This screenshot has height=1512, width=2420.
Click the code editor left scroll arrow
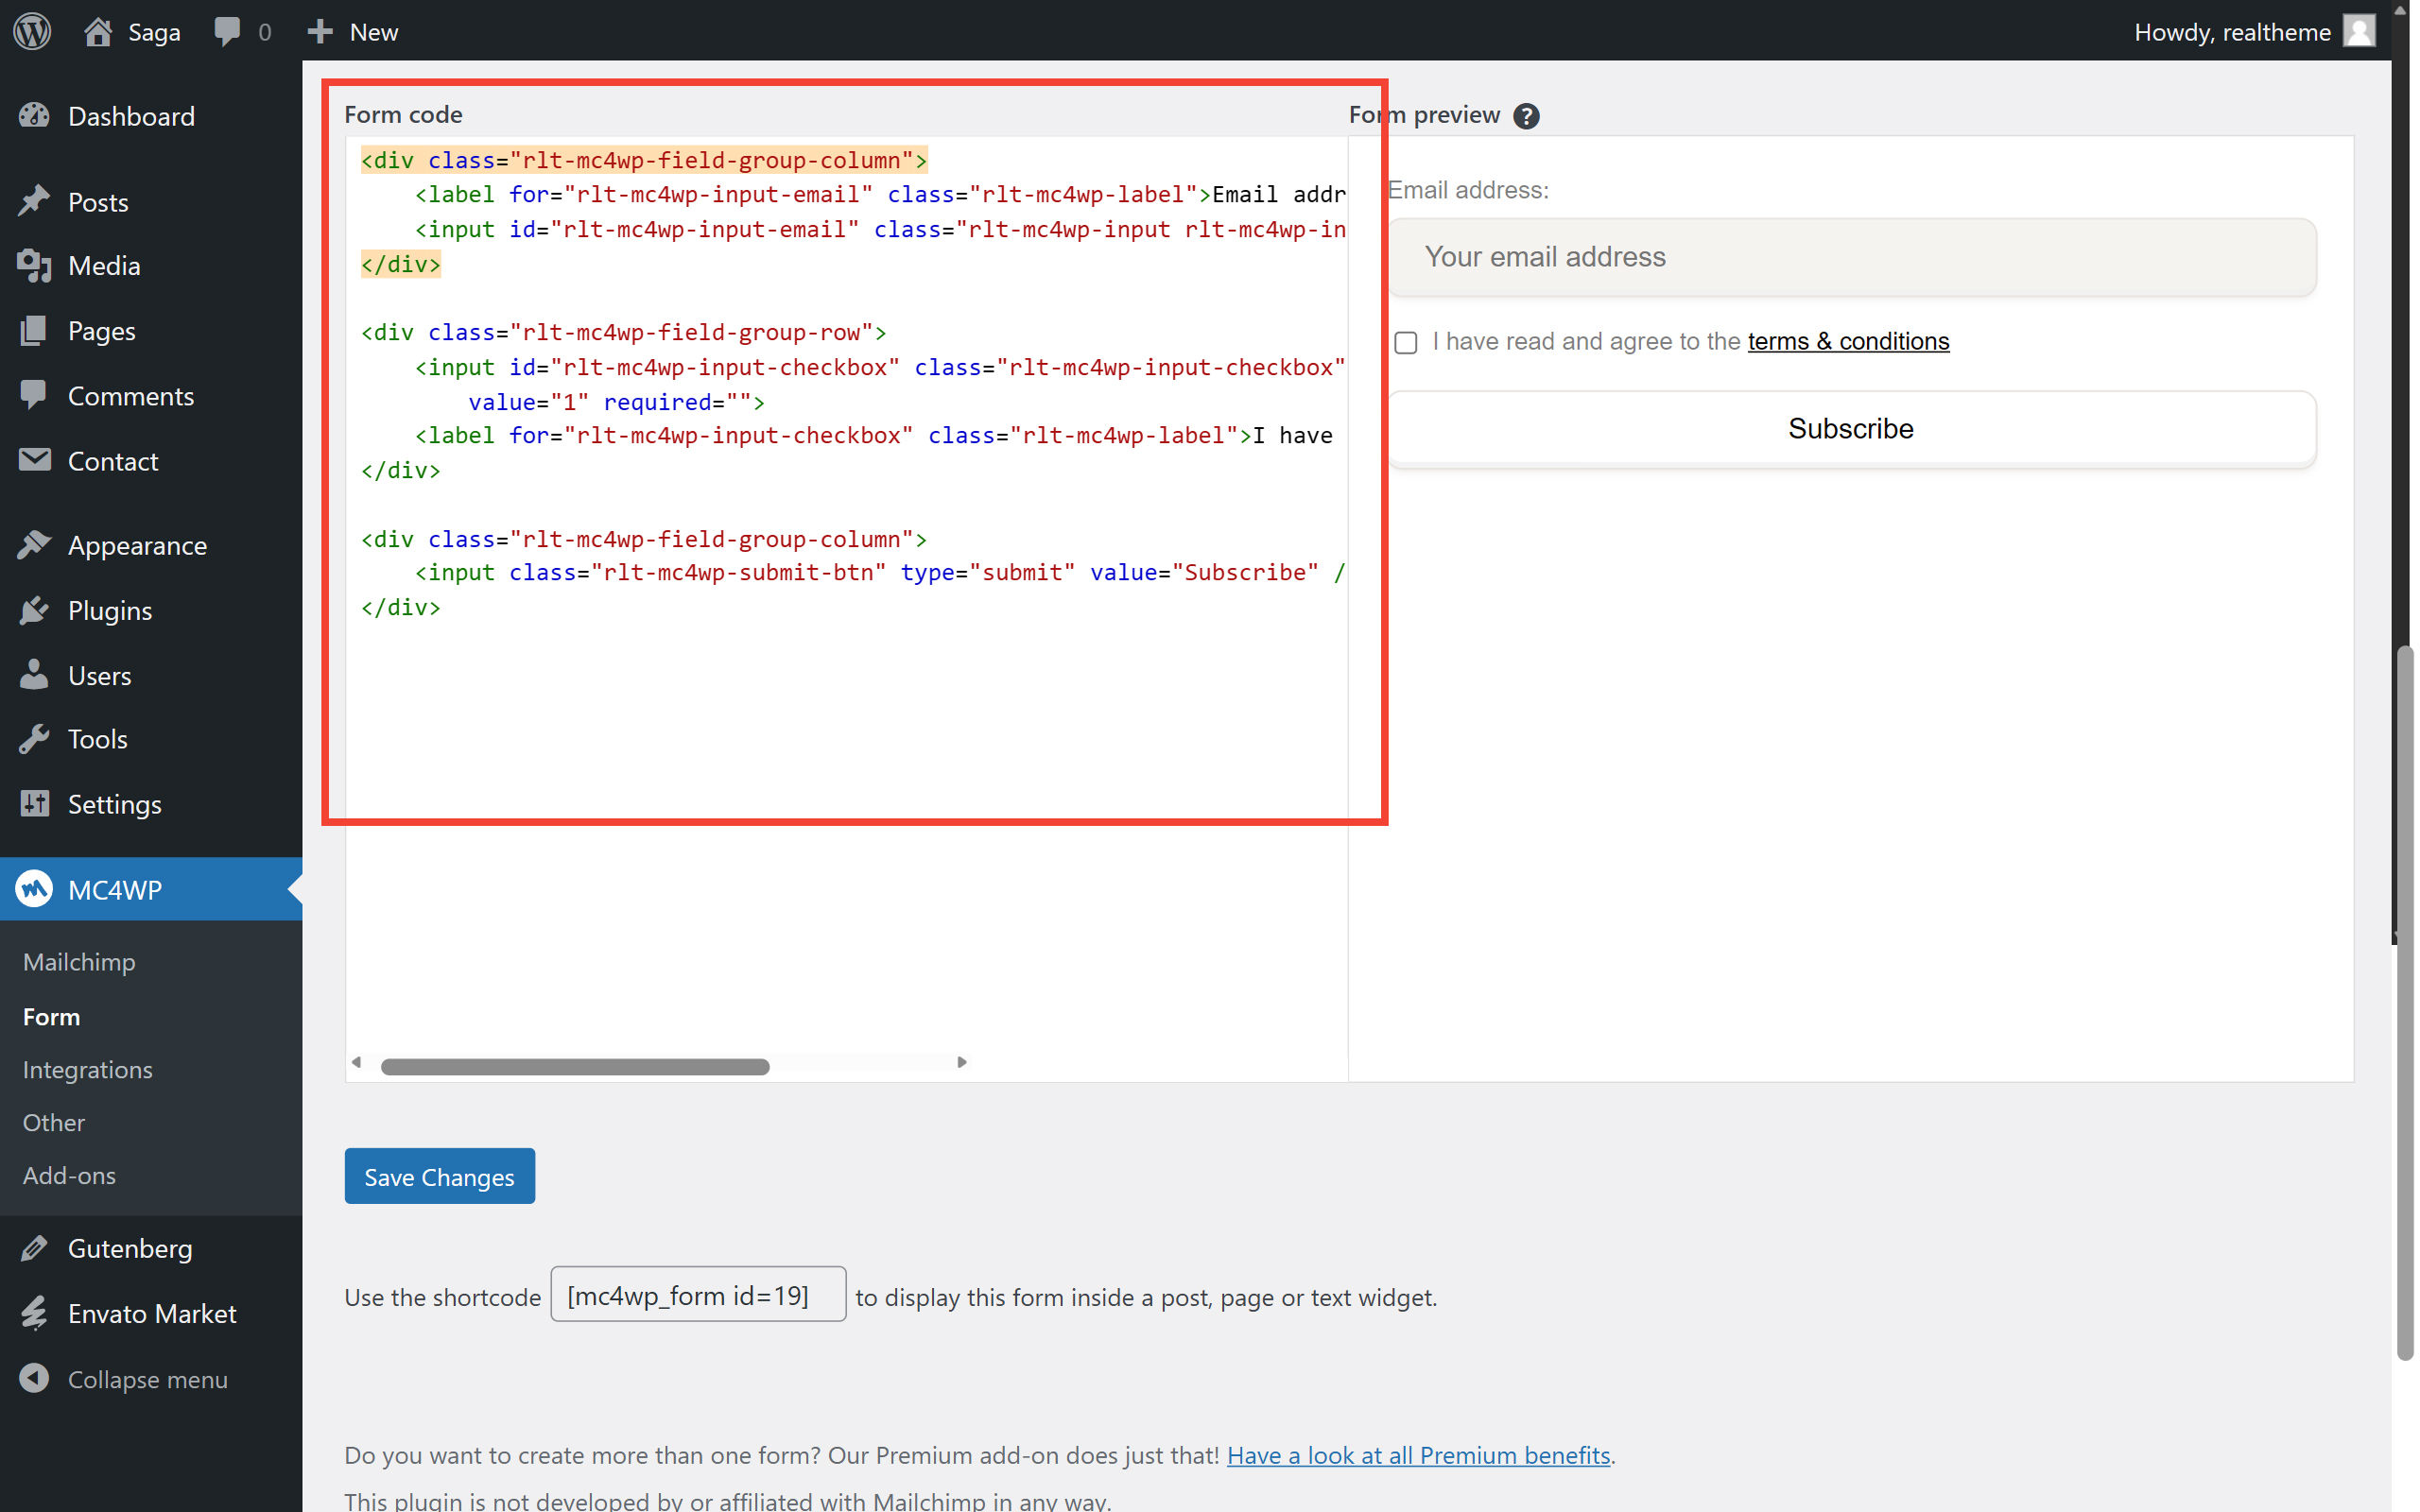[x=357, y=1062]
